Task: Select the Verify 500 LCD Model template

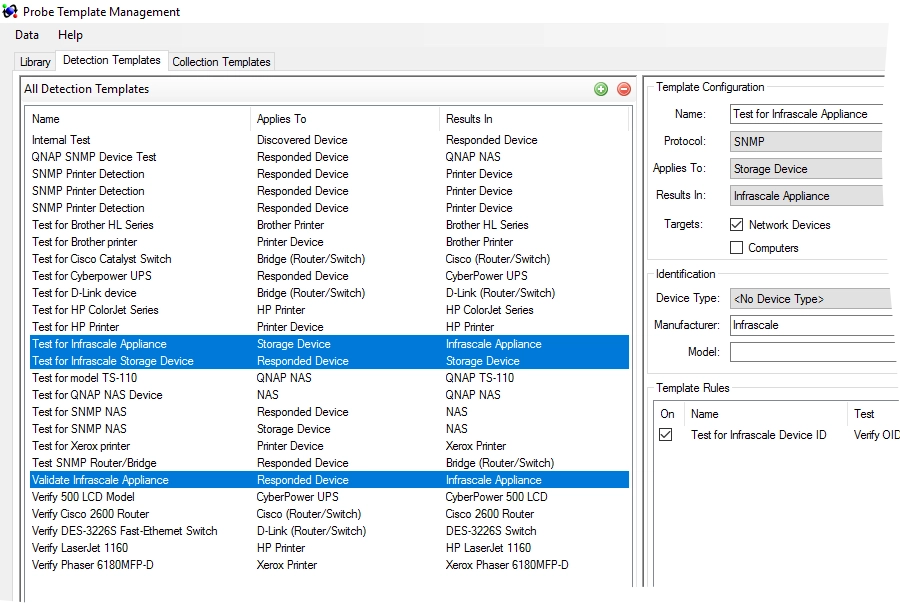Action: point(329,497)
